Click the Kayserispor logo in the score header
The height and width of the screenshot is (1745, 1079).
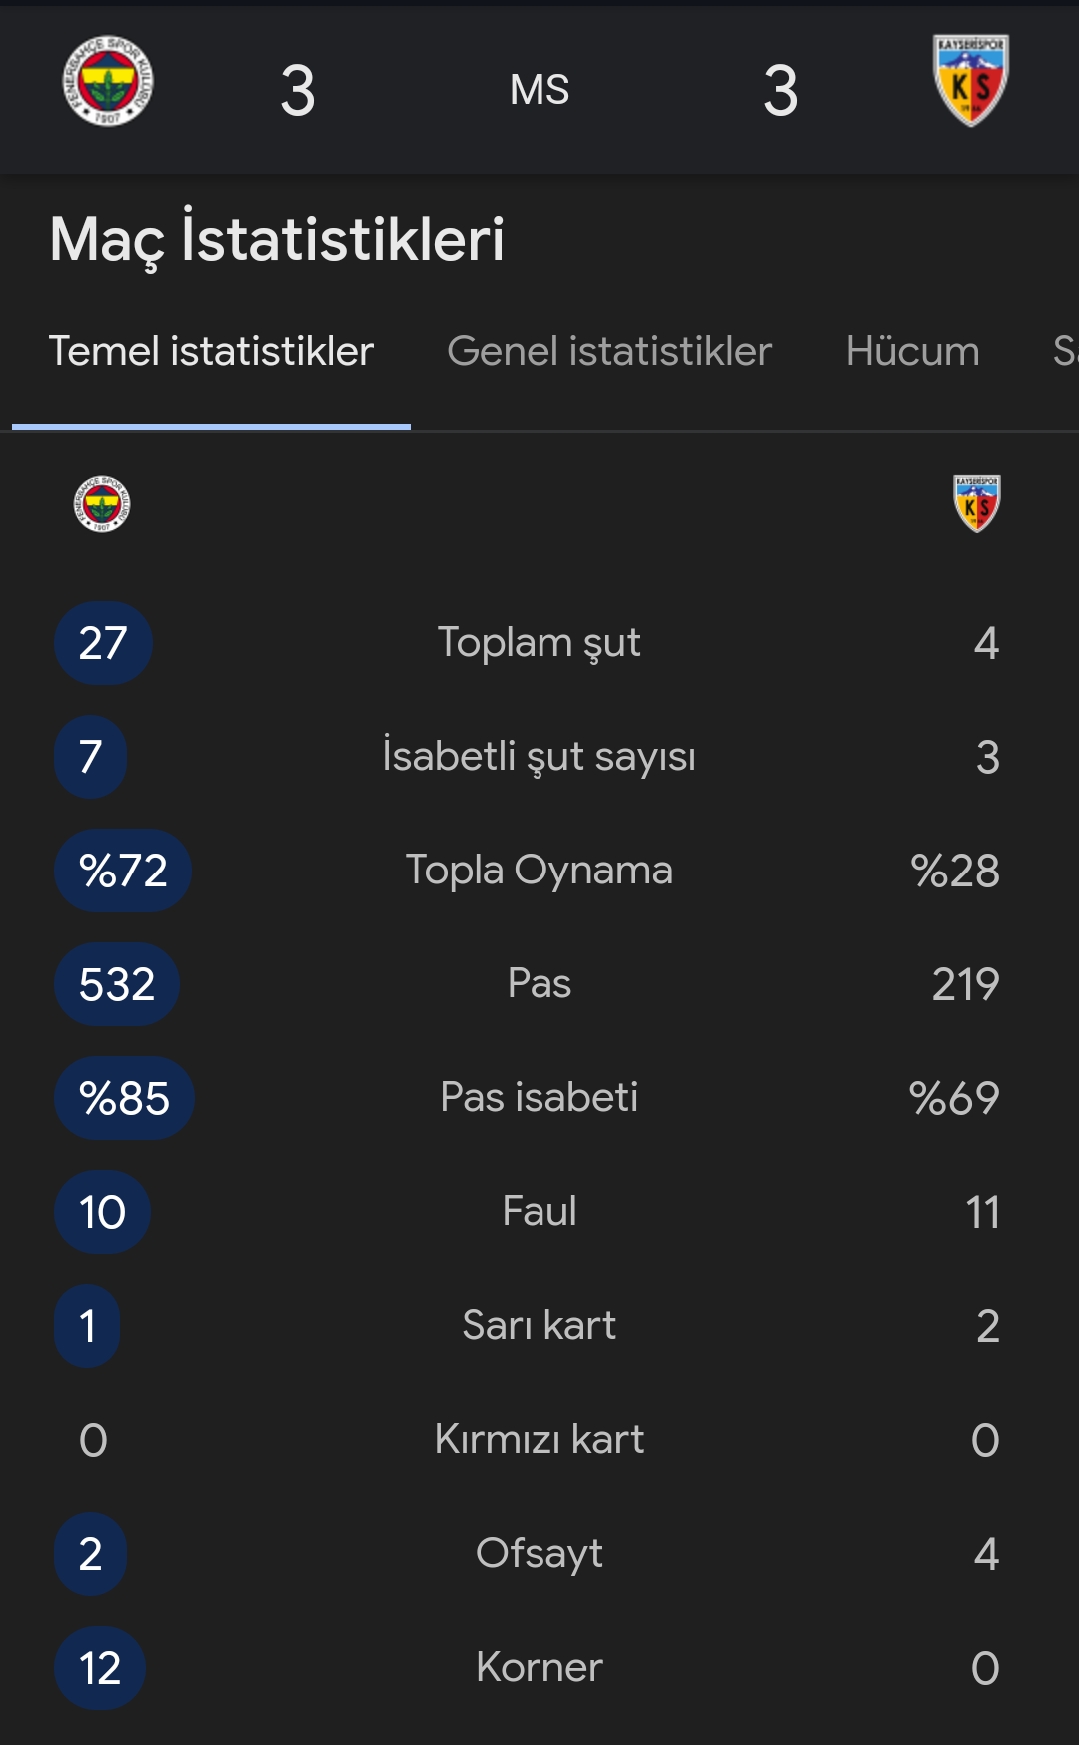tap(970, 80)
